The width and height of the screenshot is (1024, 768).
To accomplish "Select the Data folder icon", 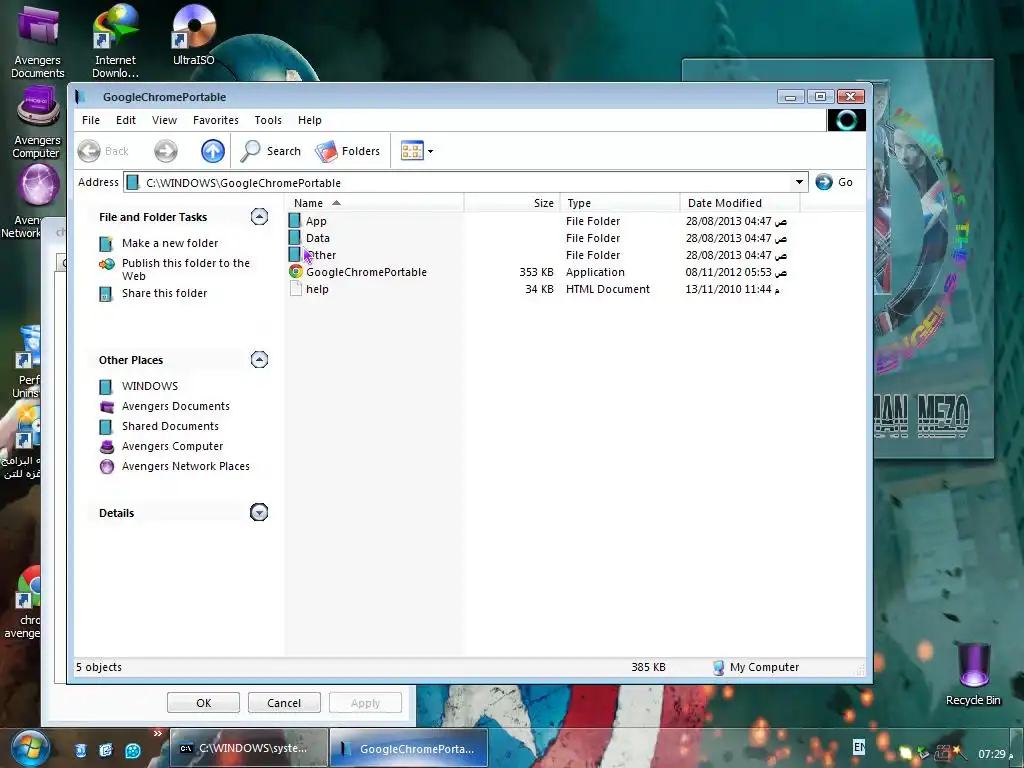I will pyautogui.click(x=295, y=238).
